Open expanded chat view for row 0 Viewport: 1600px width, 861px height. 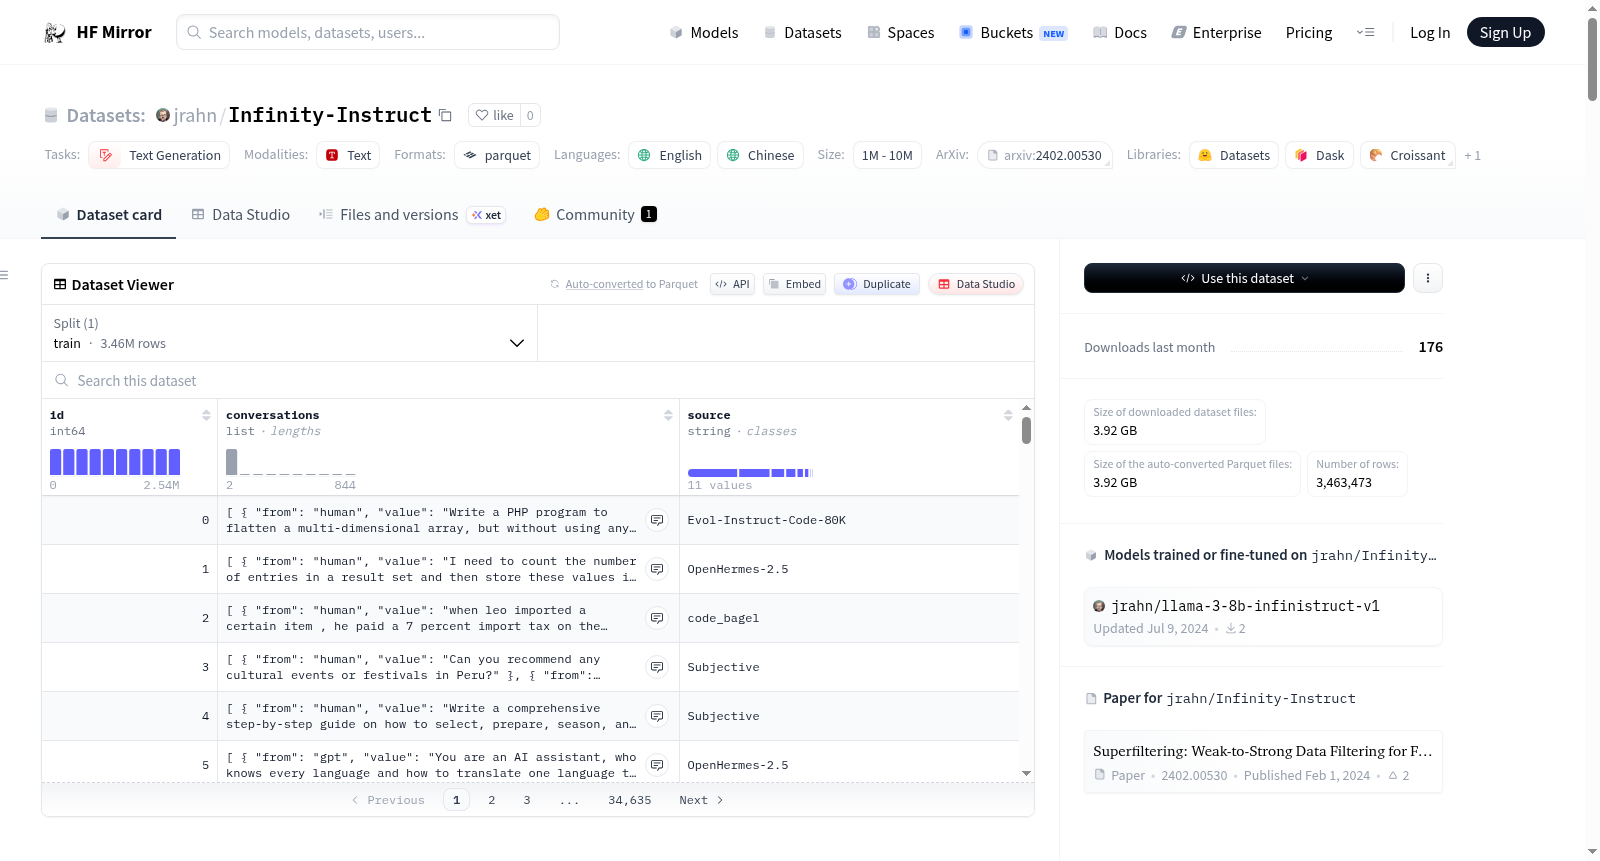(x=657, y=520)
